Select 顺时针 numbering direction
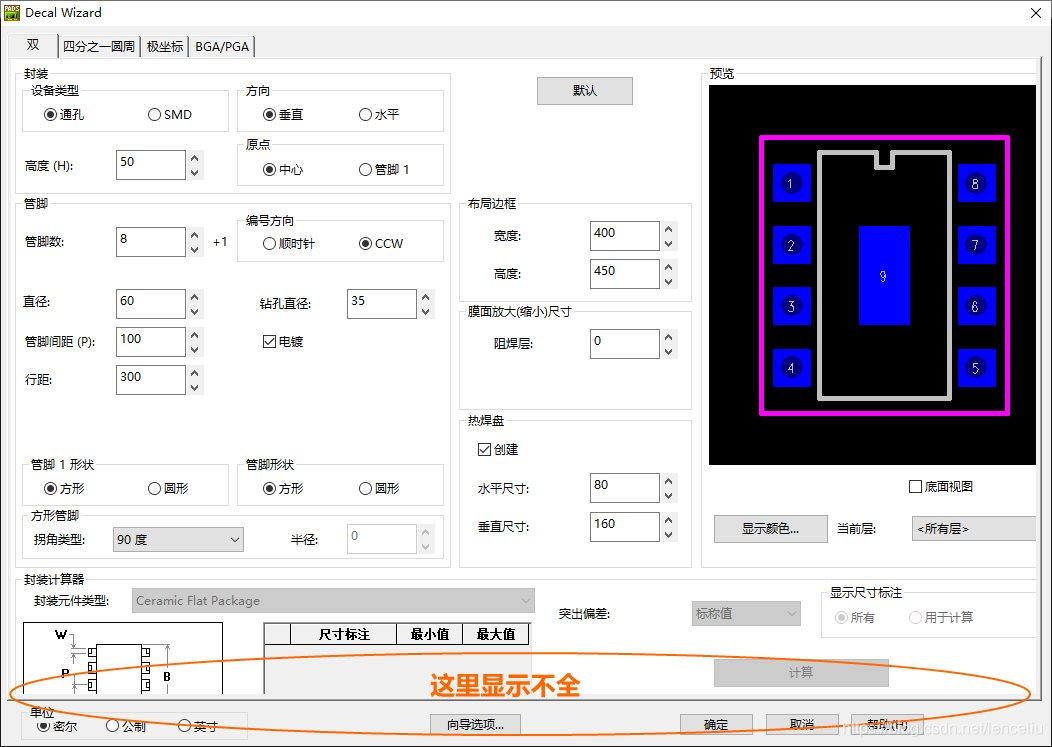This screenshot has width=1052, height=747. (270, 244)
